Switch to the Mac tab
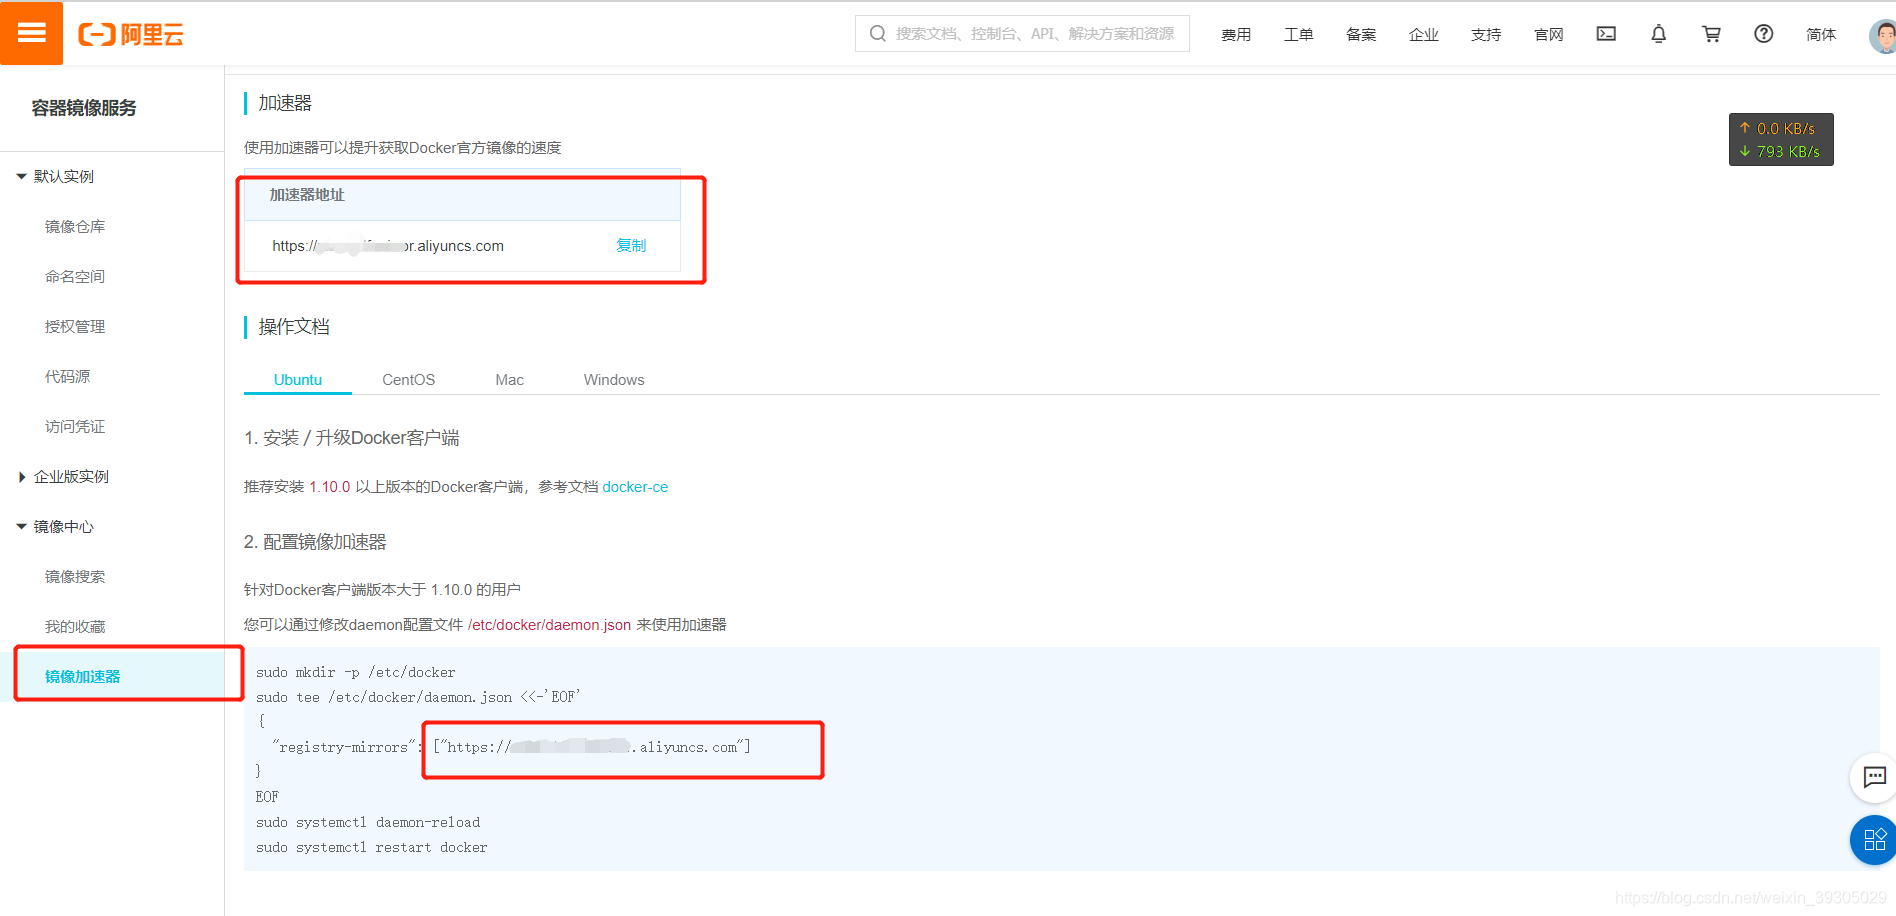Screen dimensions: 1896x916 (x=509, y=380)
